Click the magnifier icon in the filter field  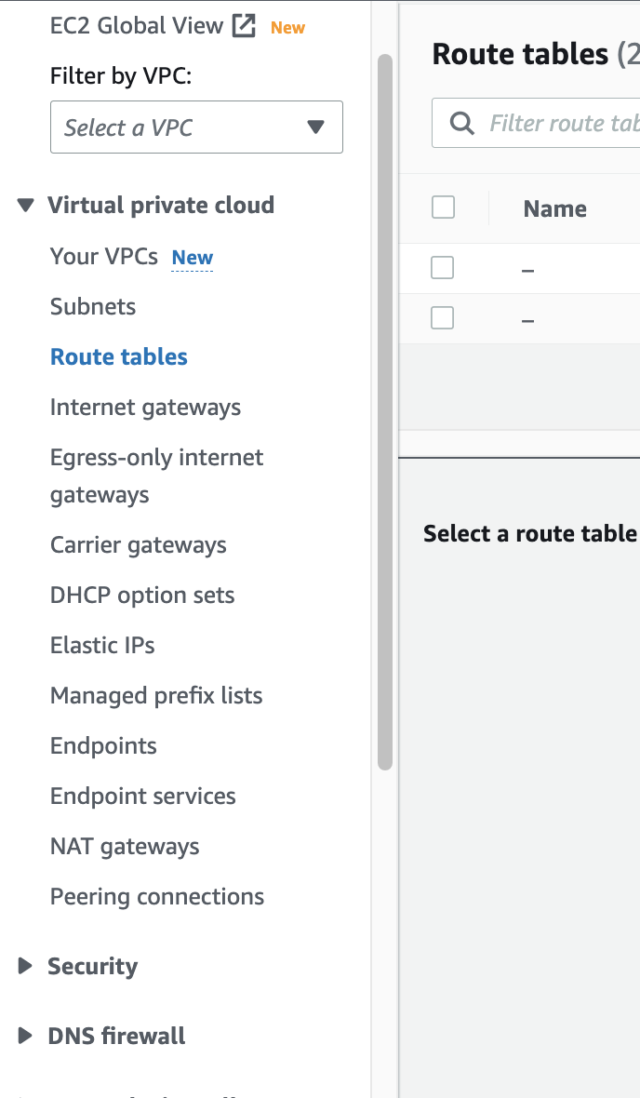click(461, 122)
